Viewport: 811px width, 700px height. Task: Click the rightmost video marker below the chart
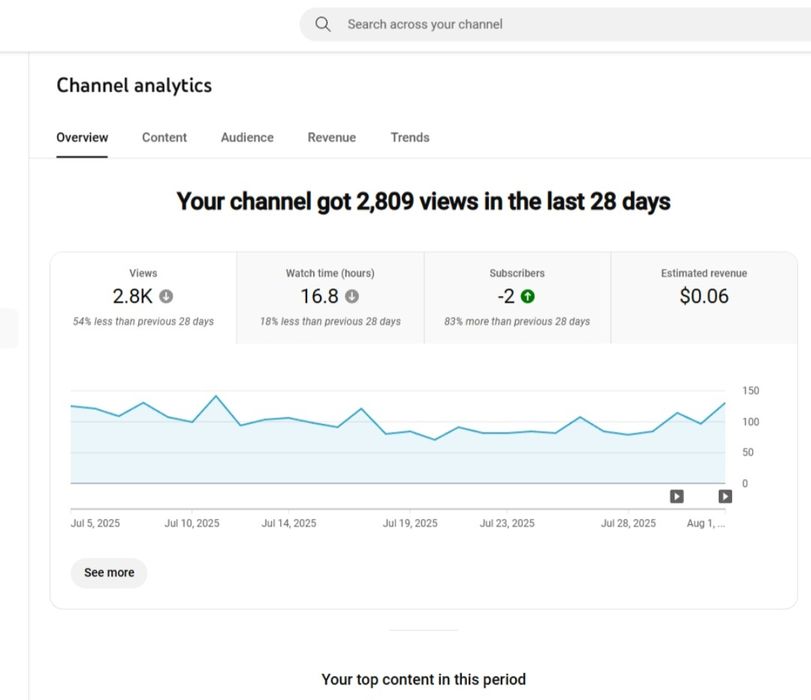725,496
